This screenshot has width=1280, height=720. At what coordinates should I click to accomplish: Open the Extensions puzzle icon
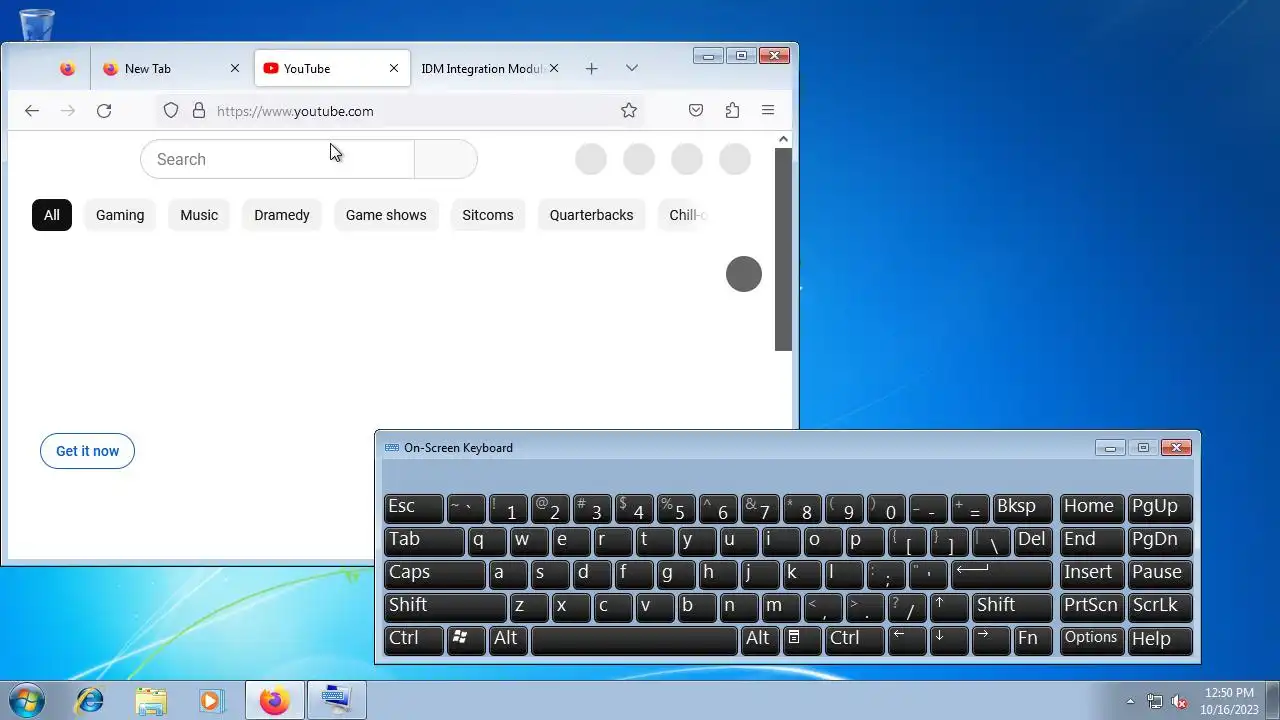click(x=732, y=111)
